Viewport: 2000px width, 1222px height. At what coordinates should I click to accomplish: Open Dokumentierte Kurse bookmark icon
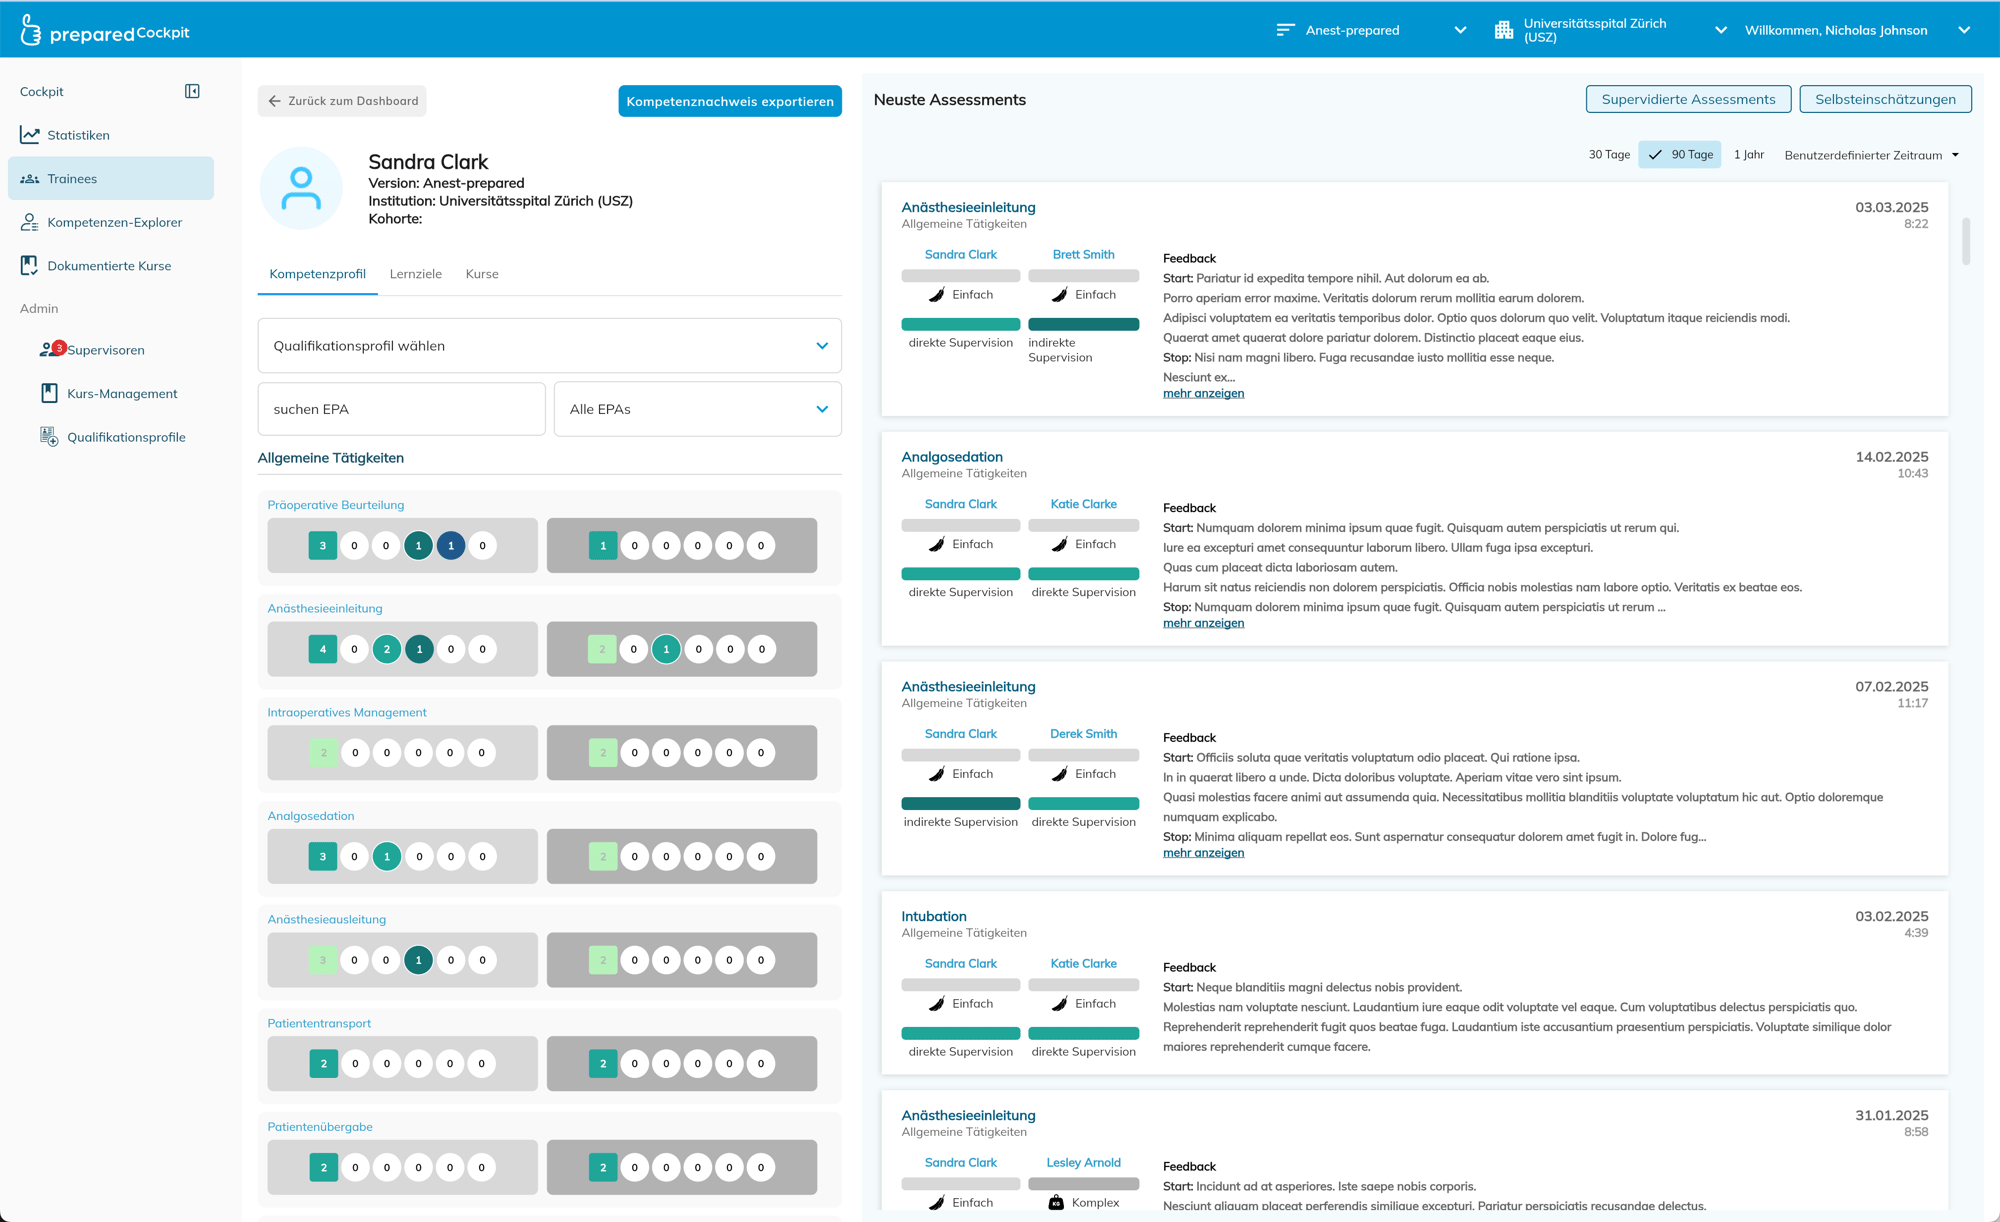coord(30,266)
